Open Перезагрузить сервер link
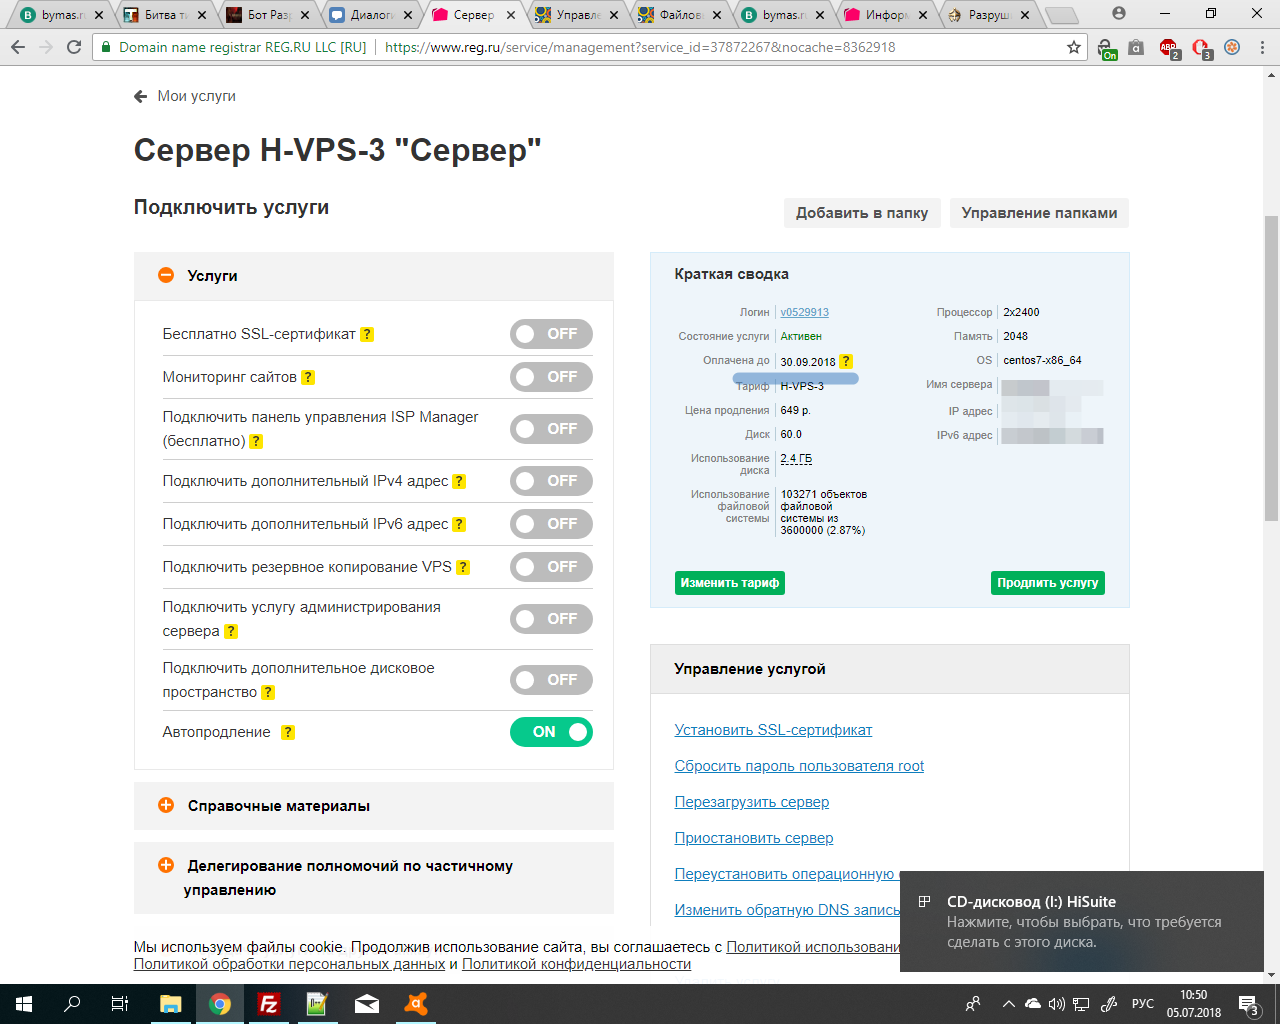Screen dimensions: 1280x1024 752,802
